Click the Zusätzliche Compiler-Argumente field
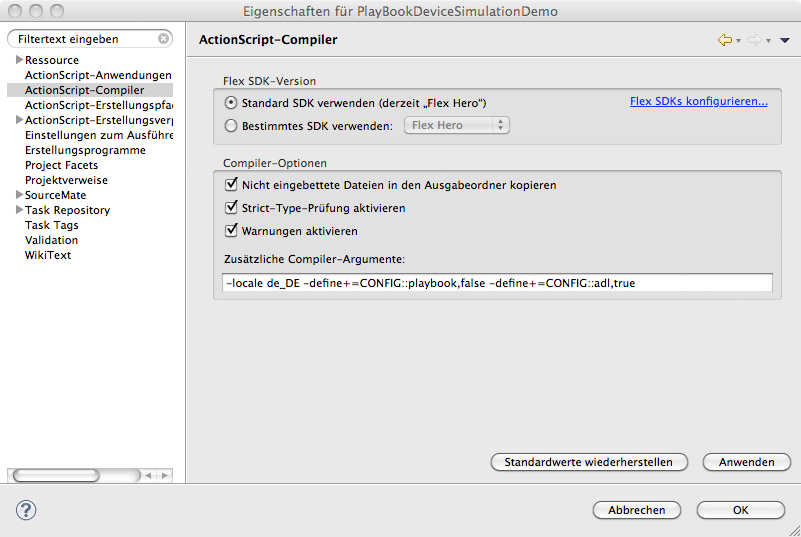The width and height of the screenshot is (801, 537). point(498,283)
